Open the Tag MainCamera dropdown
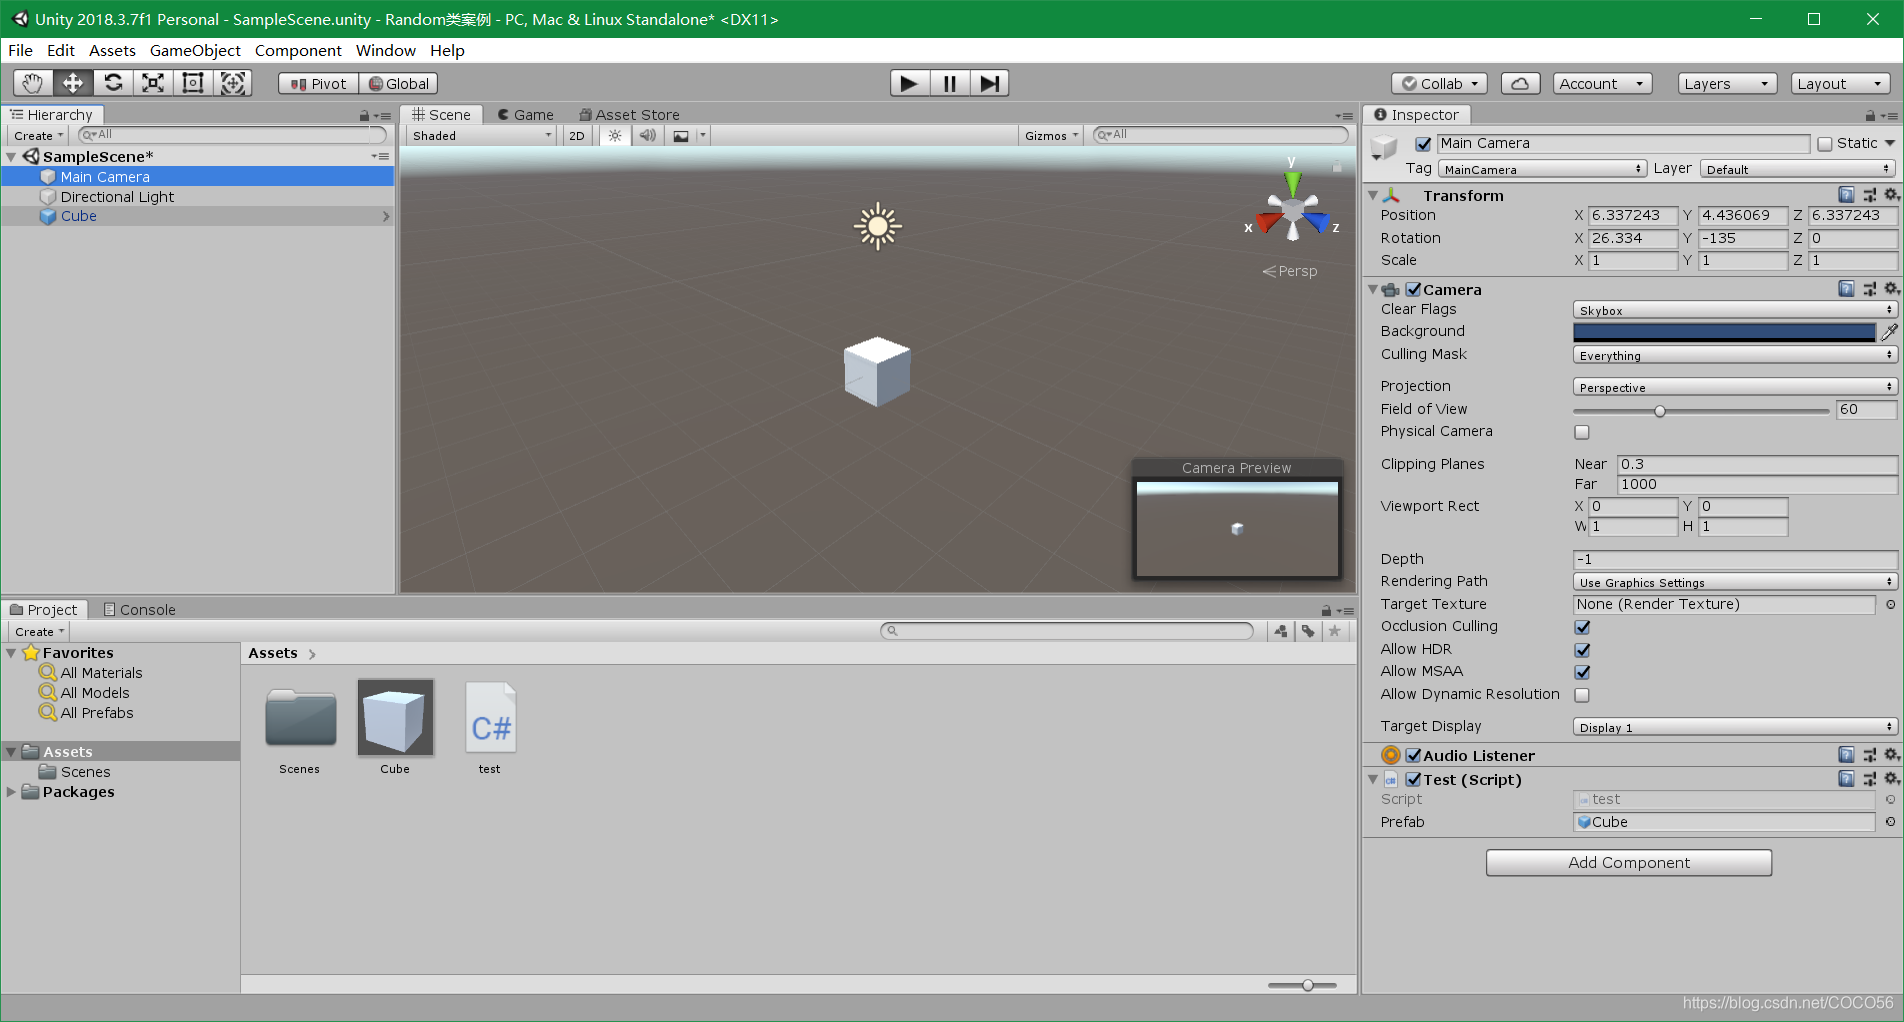This screenshot has width=1904, height=1022. [x=1542, y=169]
